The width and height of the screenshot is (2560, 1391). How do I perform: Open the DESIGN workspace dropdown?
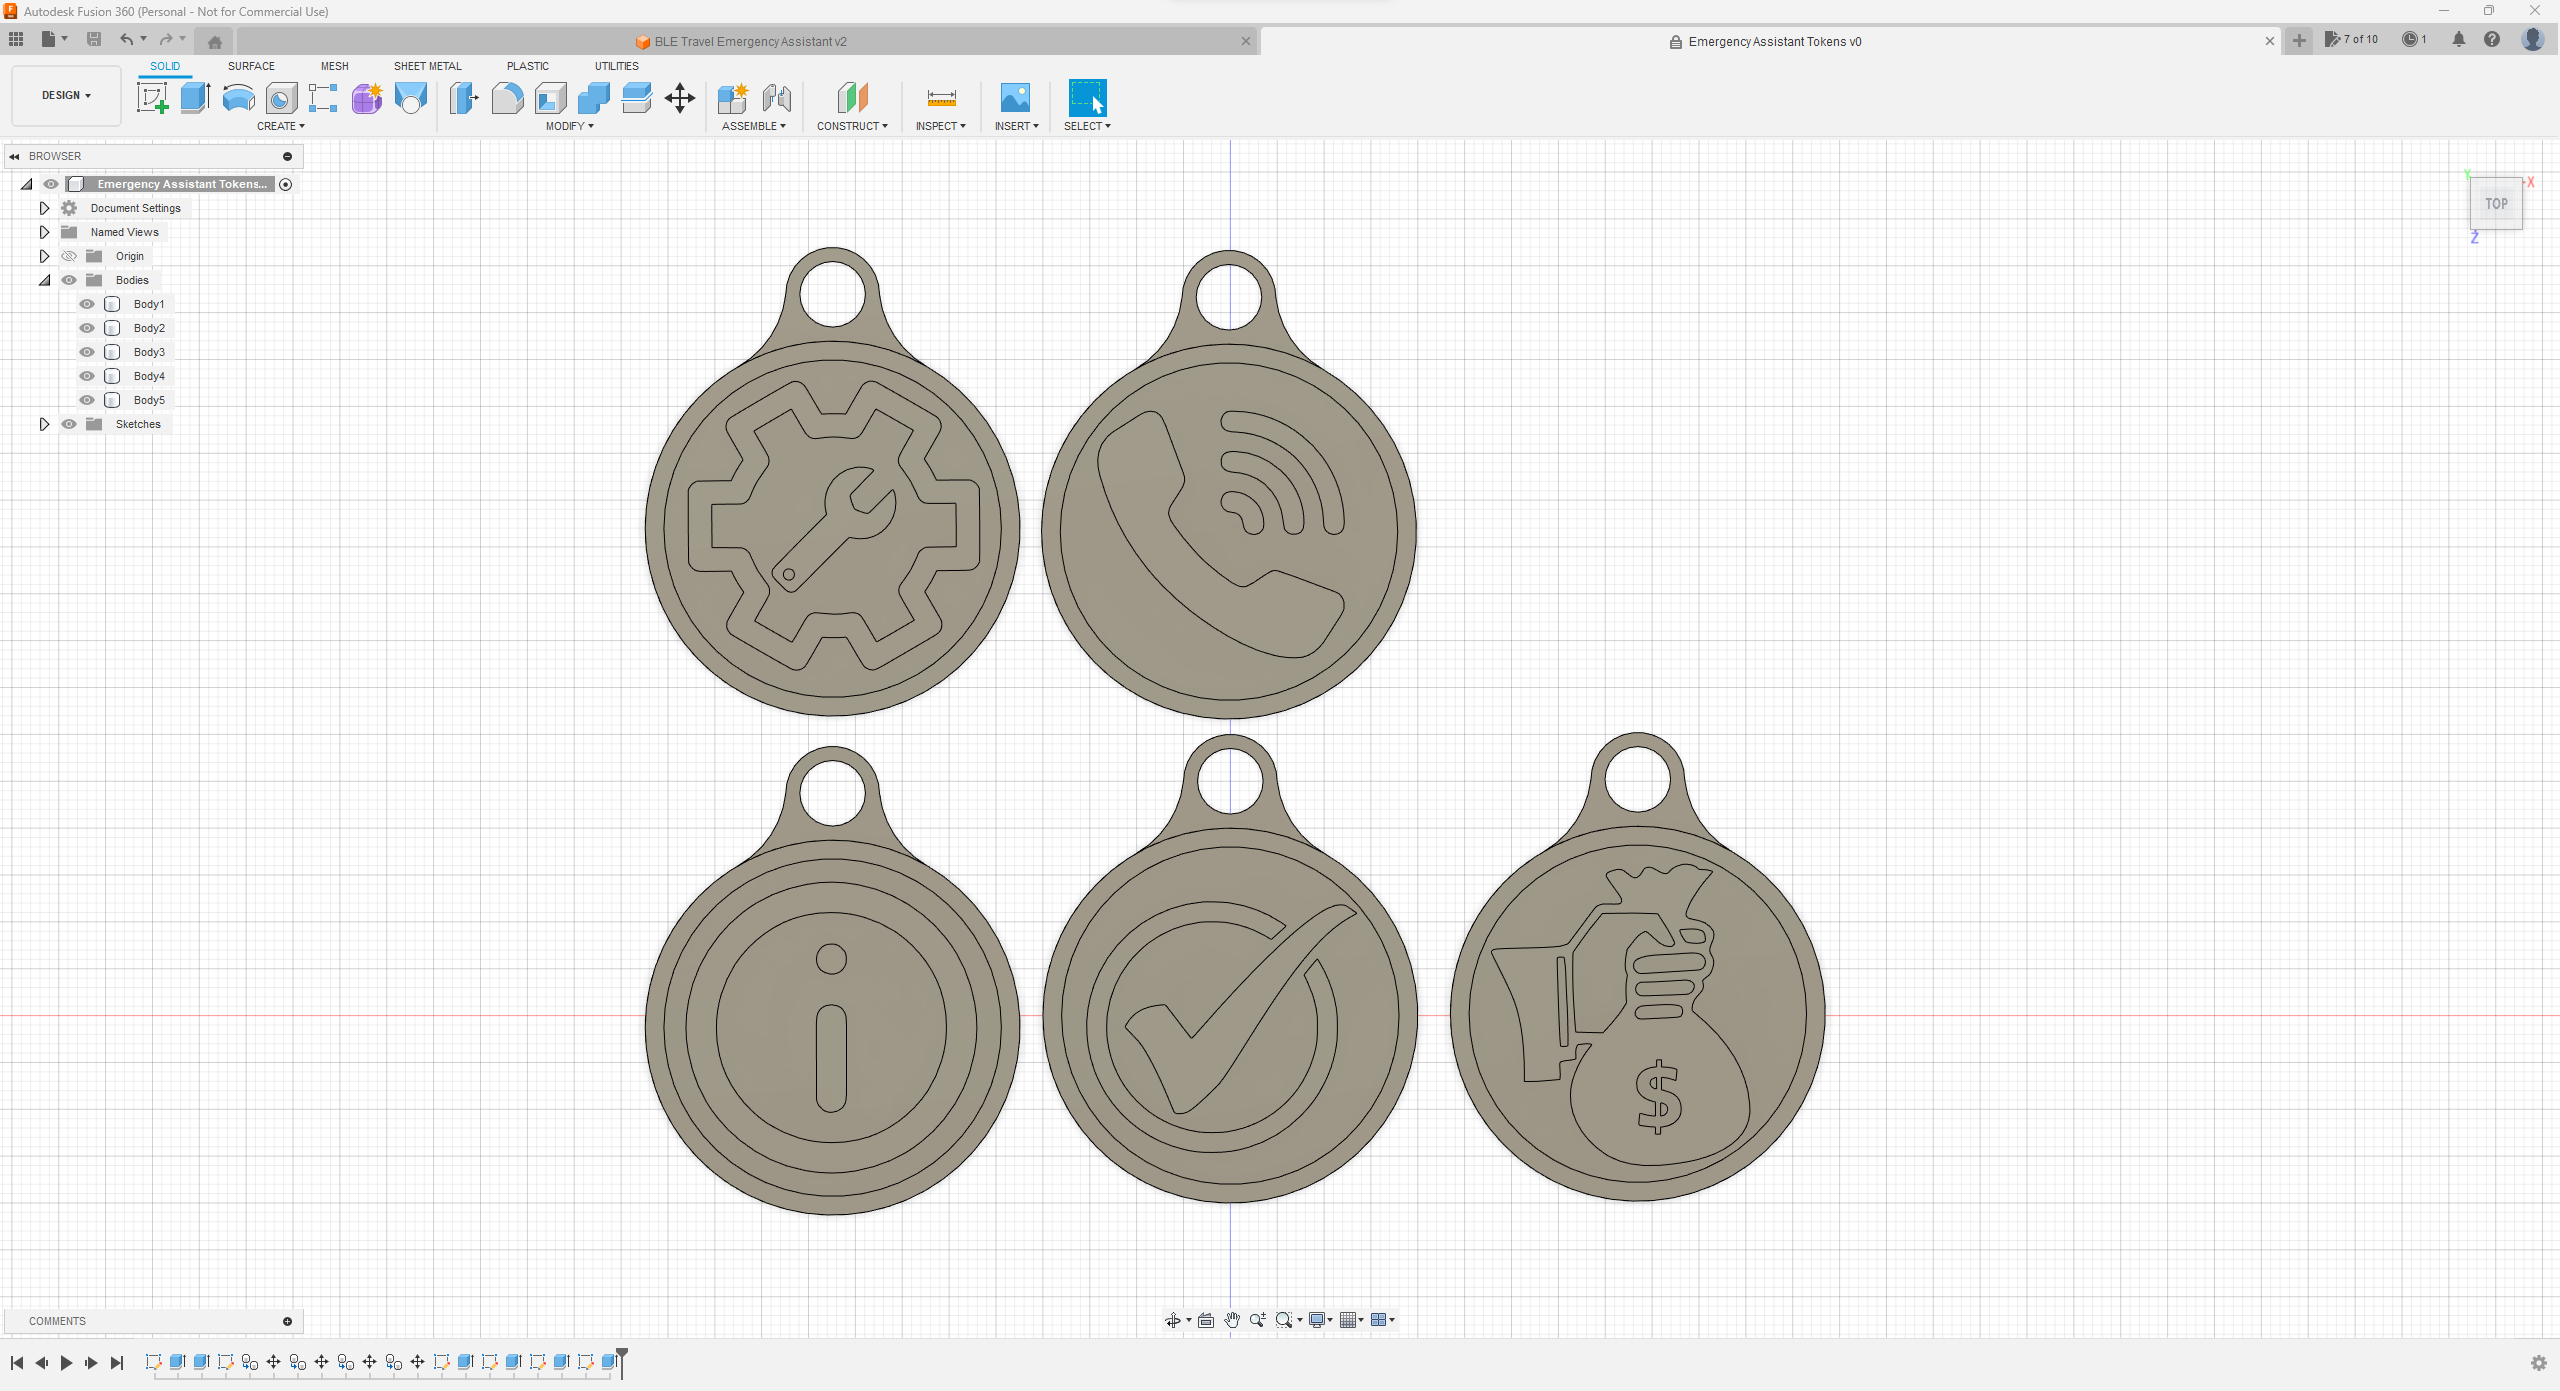click(66, 96)
